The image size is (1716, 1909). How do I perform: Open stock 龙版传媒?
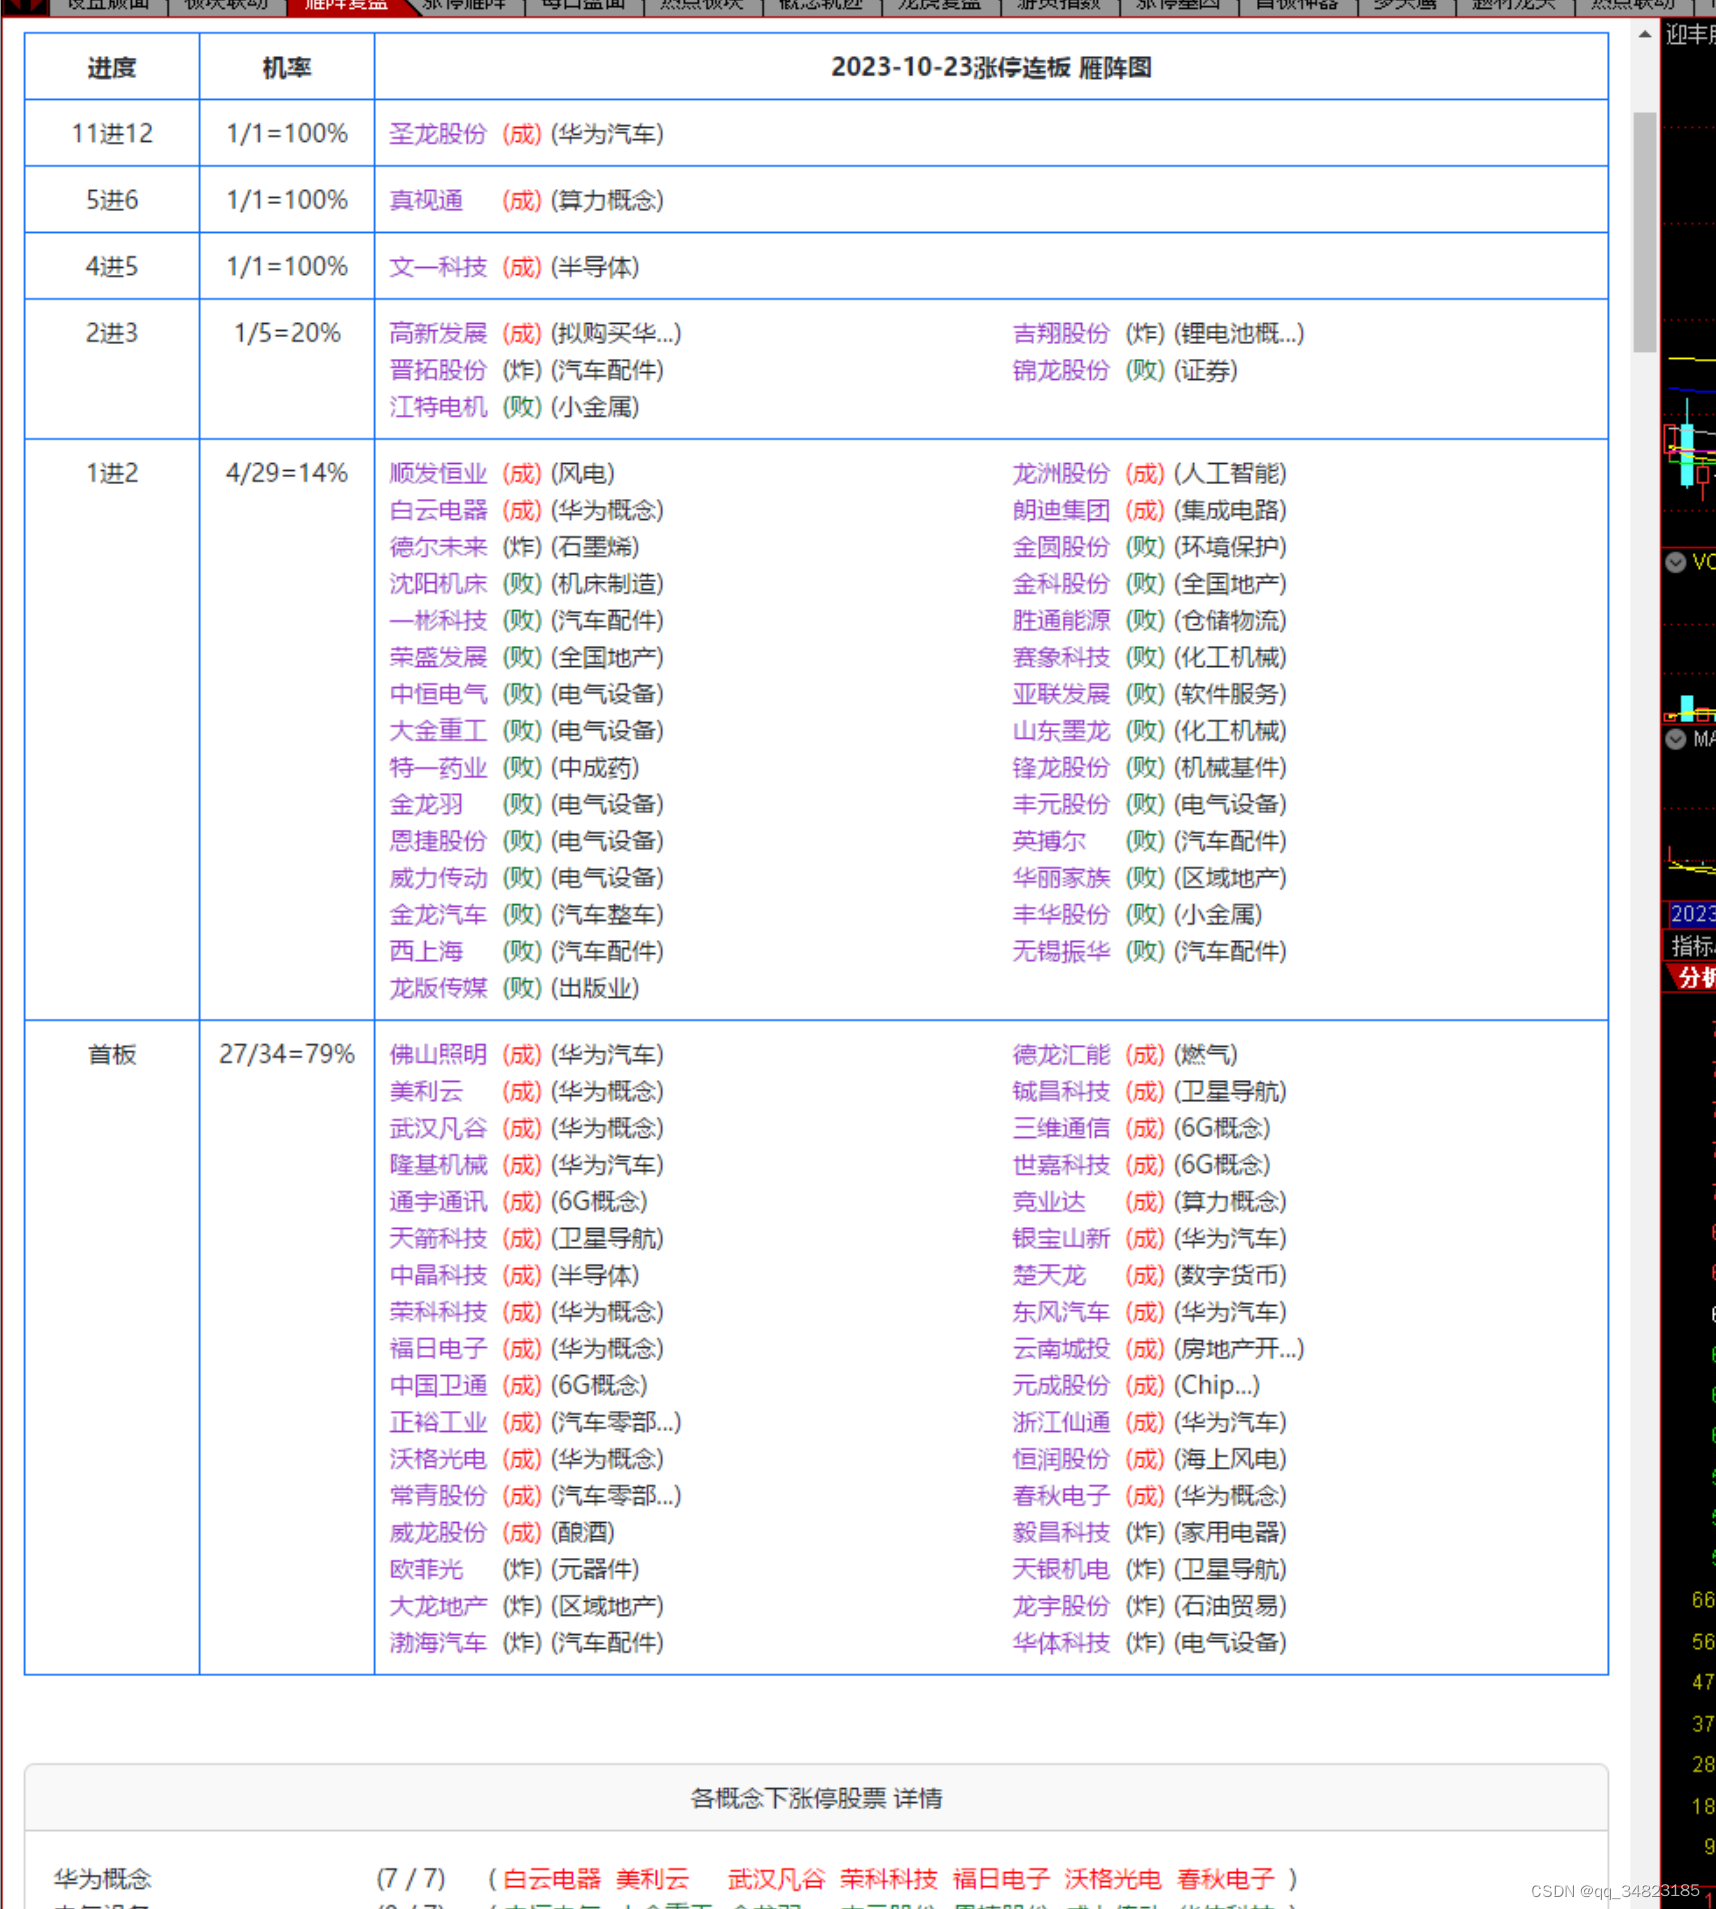pos(438,989)
